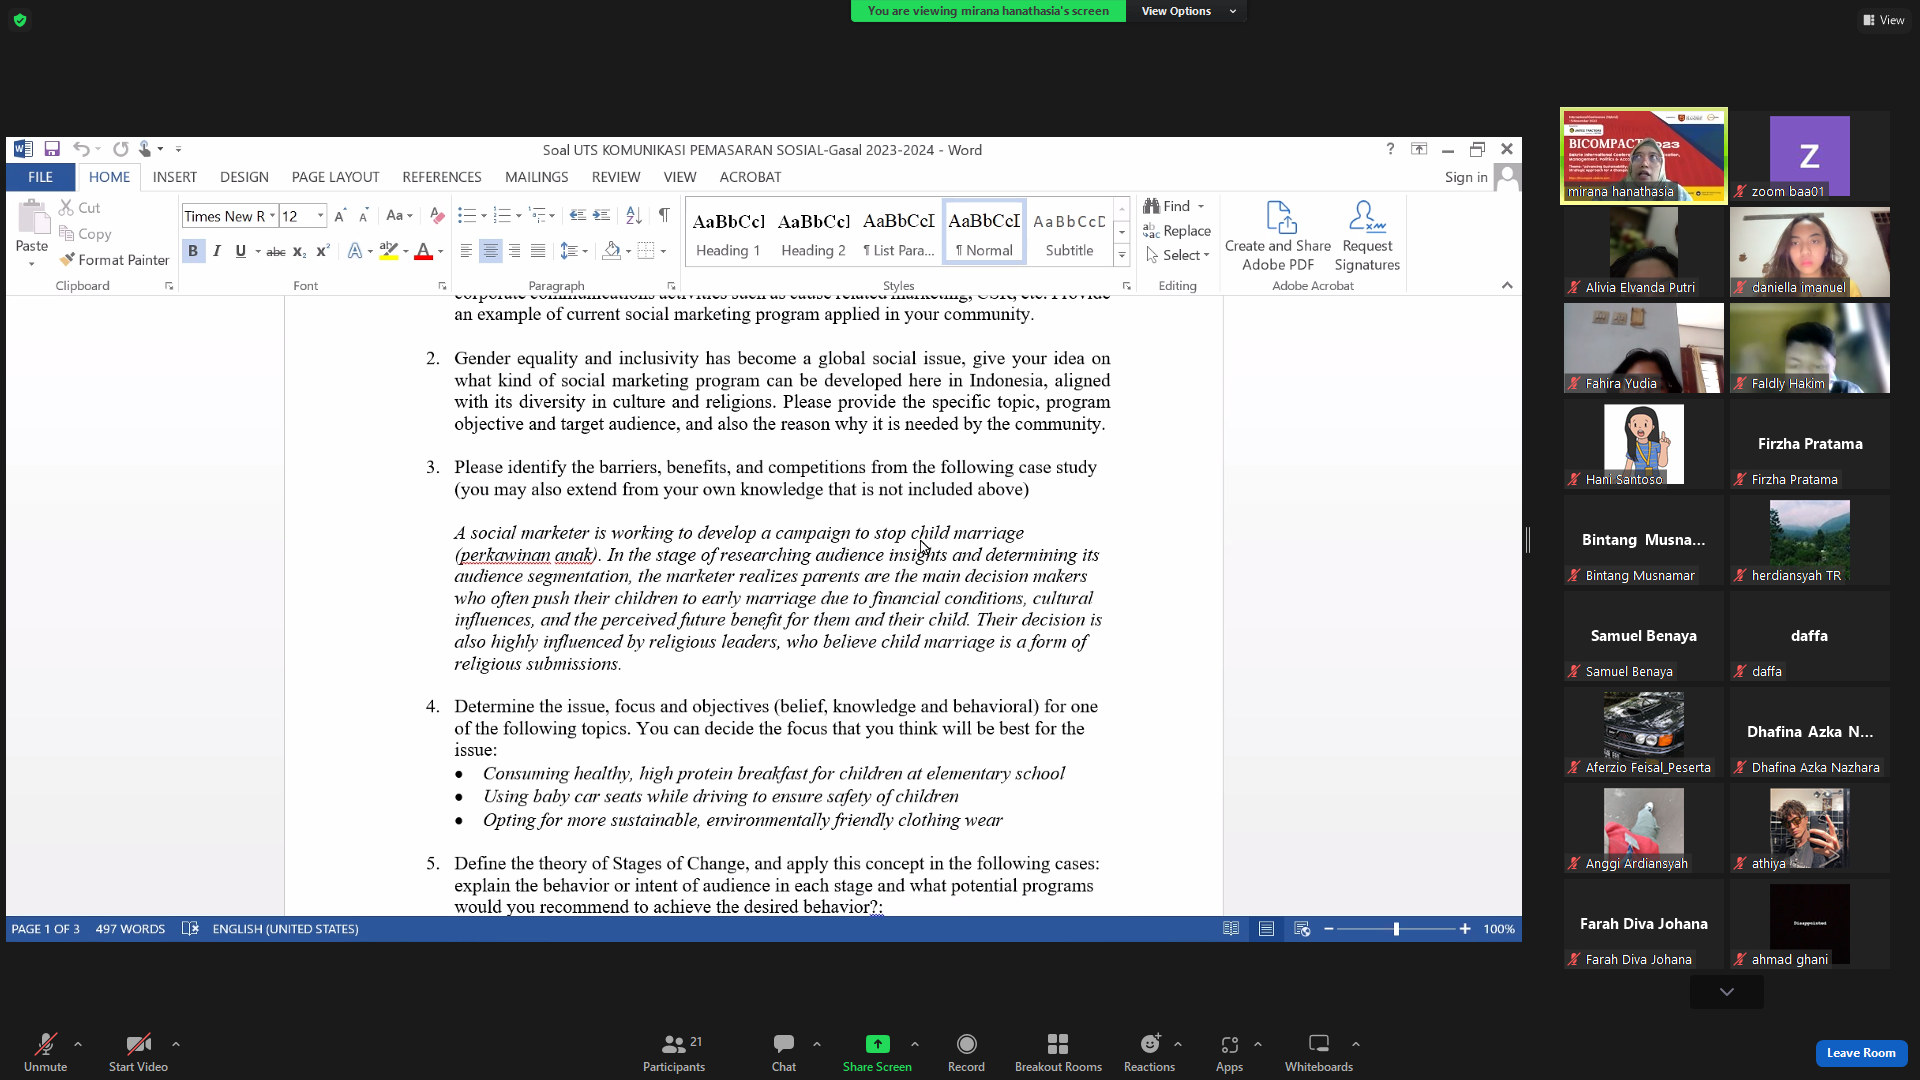Click the 497 WORDS count in status bar
This screenshot has width=1920, height=1080.
coord(130,929)
